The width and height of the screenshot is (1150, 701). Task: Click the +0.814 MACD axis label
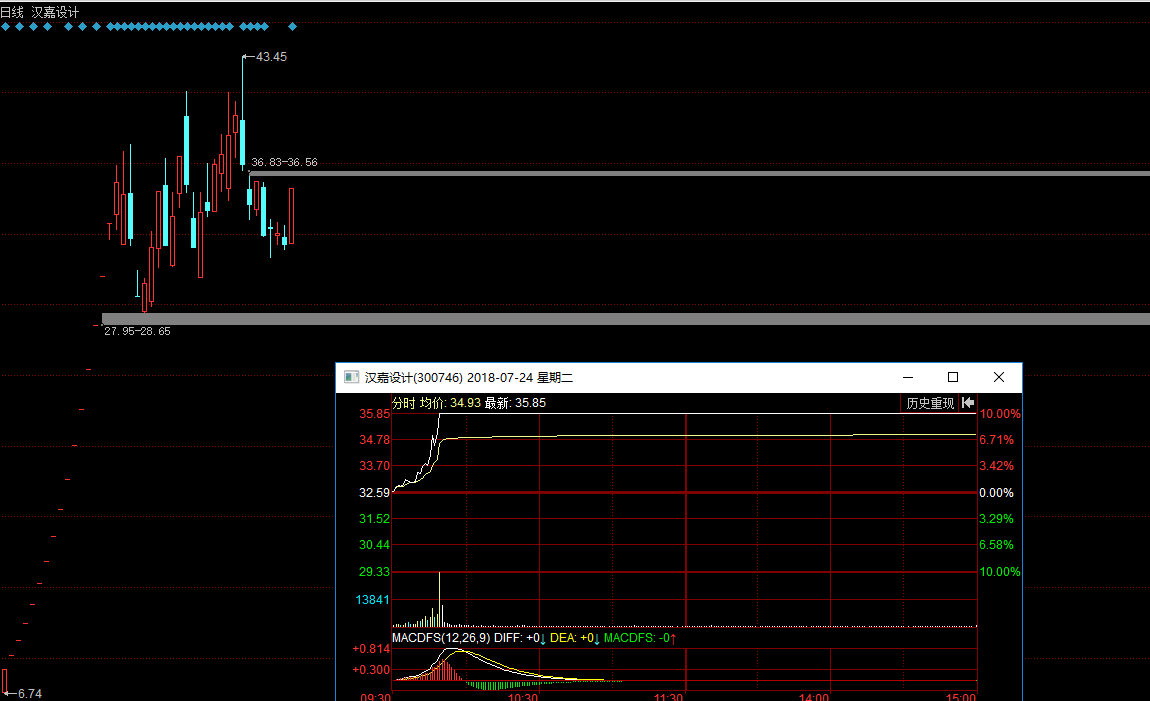pyautogui.click(x=371, y=649)
